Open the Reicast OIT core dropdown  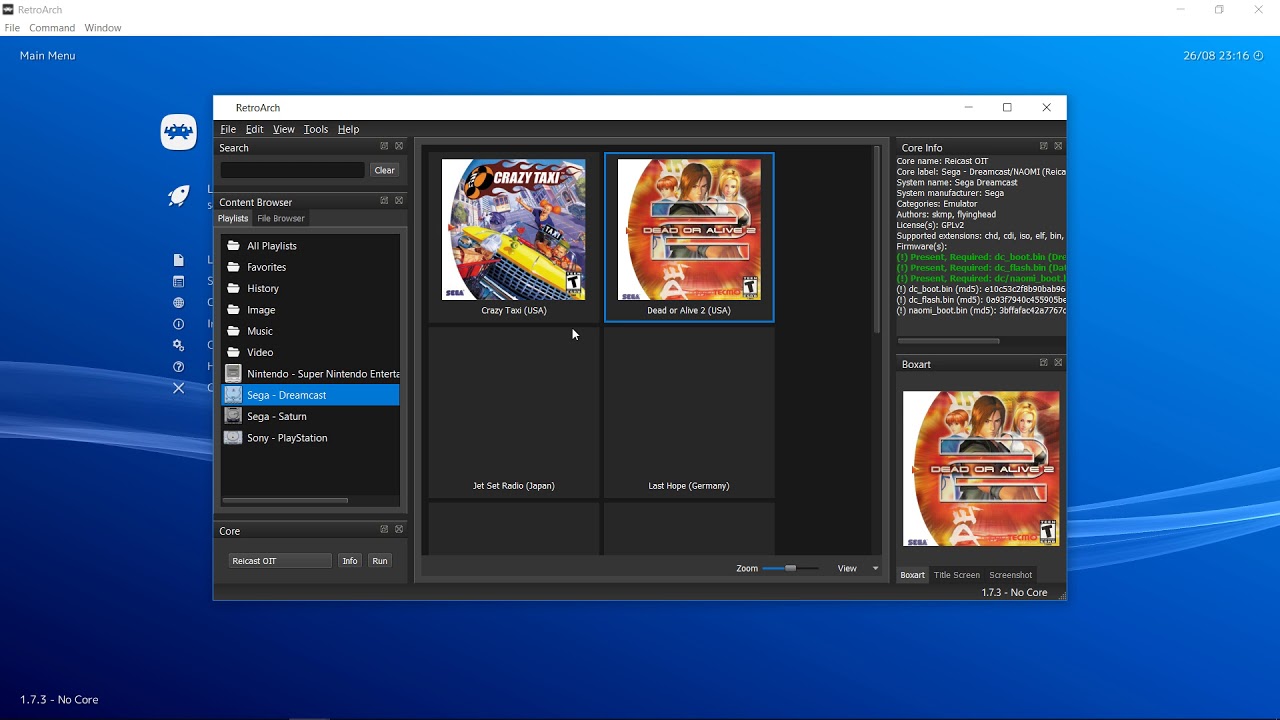280,561
